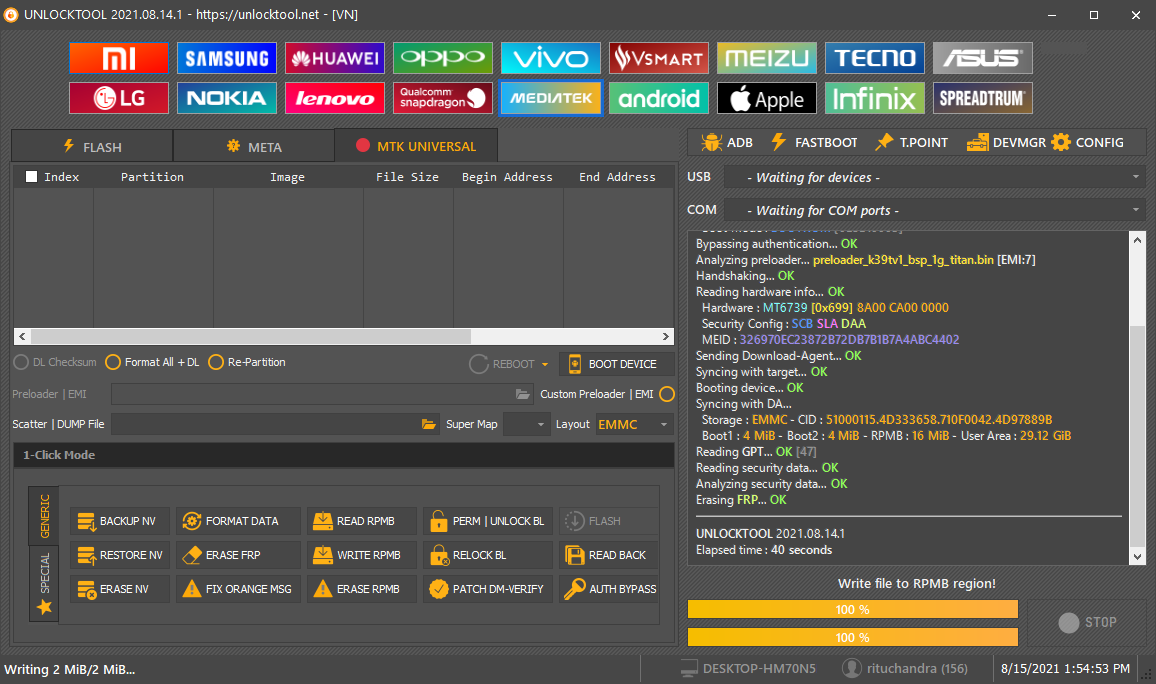The width and height of the screenshot is (1156, 684).
Task: Select the Tecno brand logo
Action: [x=874, y=58]
